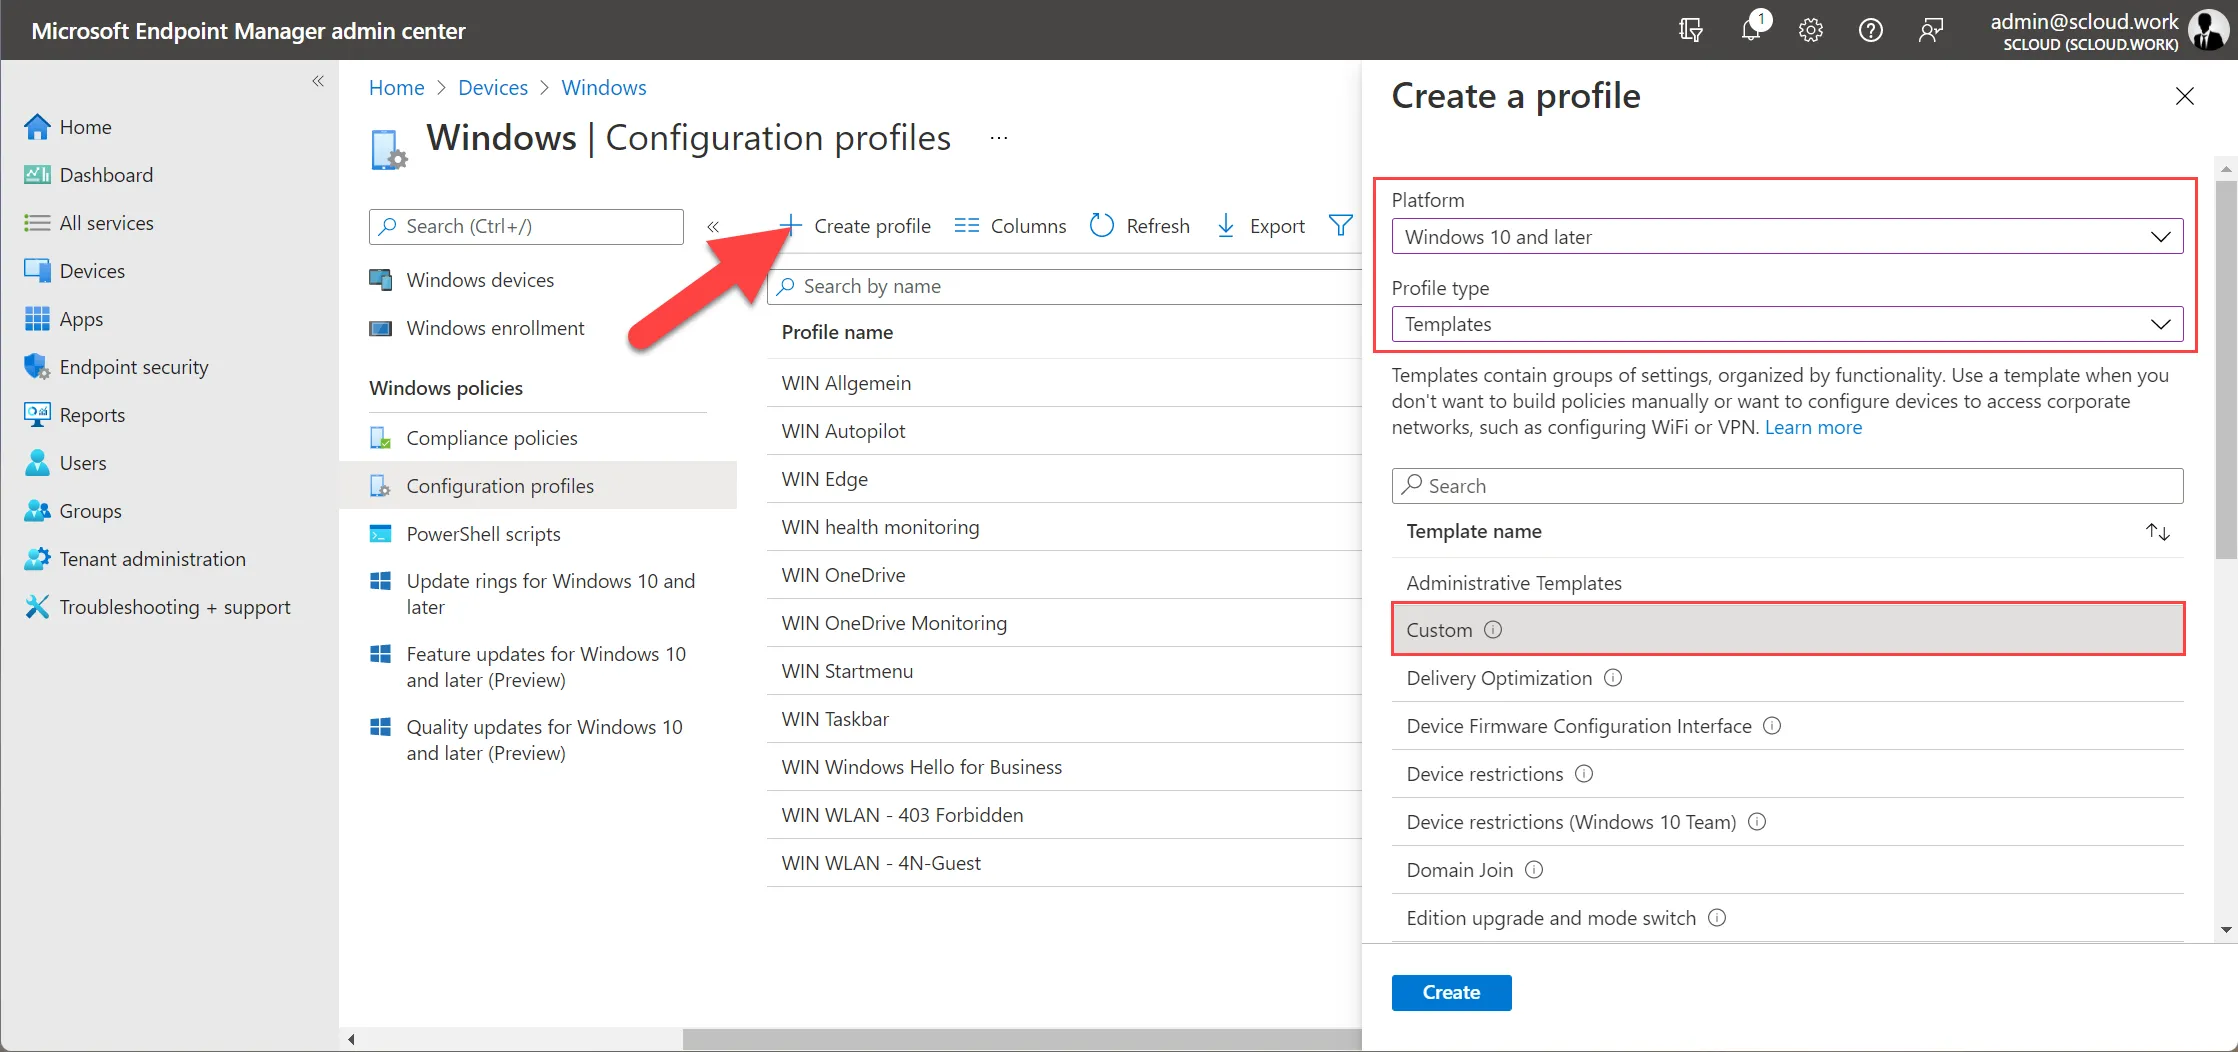Screen dimensions: 2238x1052
Task: Open the page ellipsis more options
Action: click(x=998, y=138)
